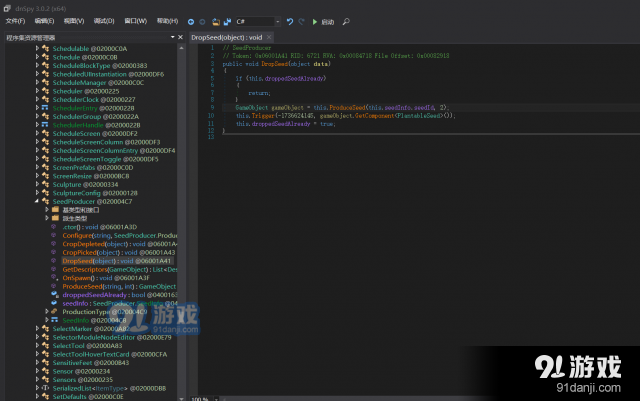Click the Sensor class icon
The height and width of the screenshot is (401, 640).
tap(45, 371)
